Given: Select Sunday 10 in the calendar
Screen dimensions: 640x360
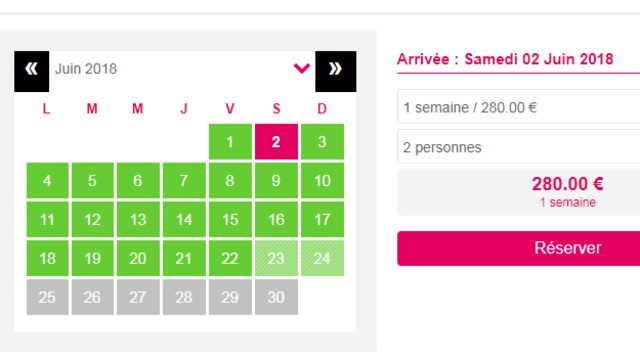Looking at the screenshot, I should 322,180.
